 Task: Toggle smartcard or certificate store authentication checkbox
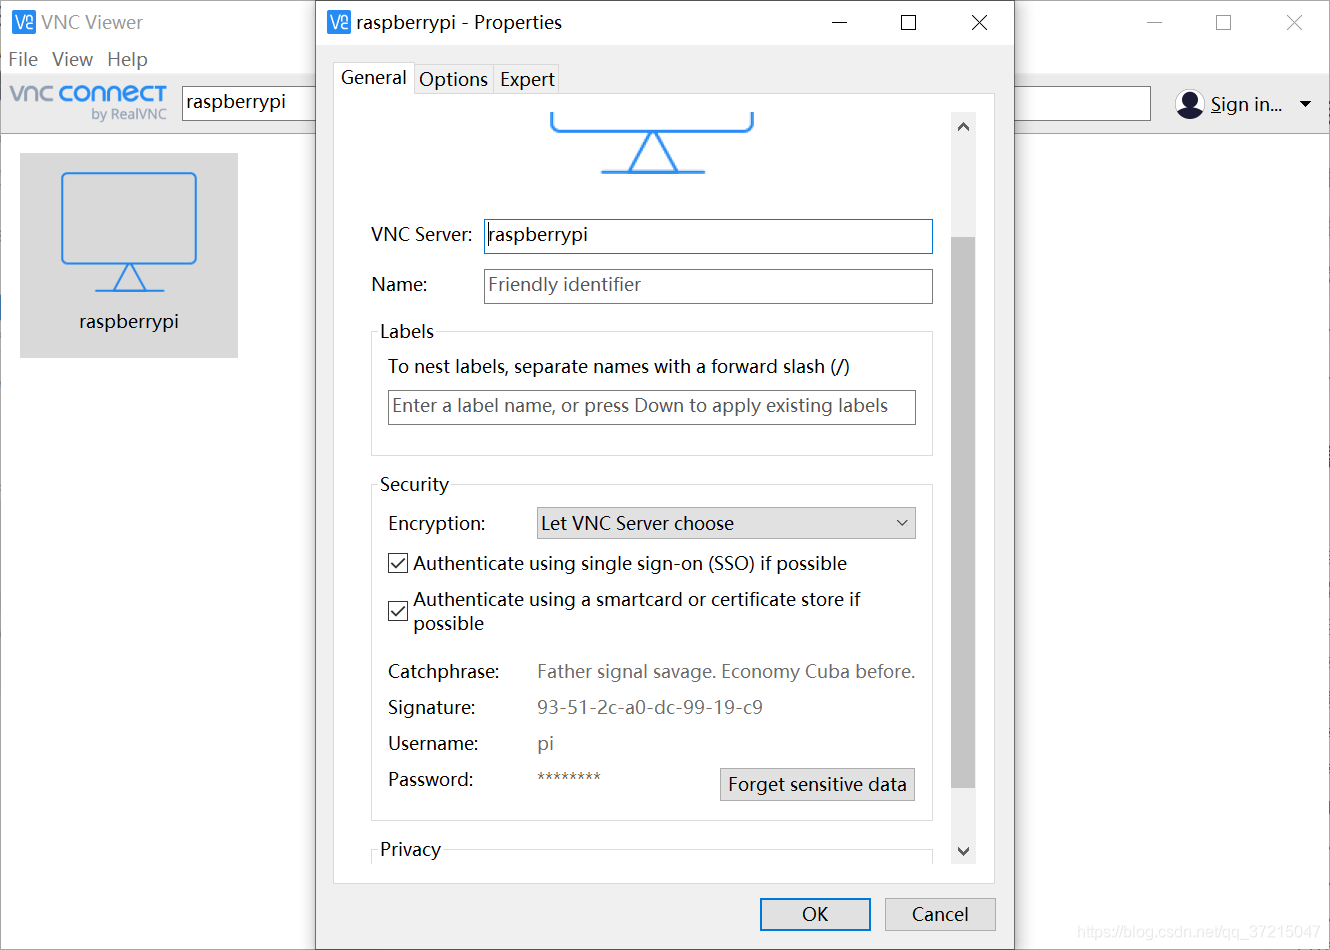(x=398, y=610)
